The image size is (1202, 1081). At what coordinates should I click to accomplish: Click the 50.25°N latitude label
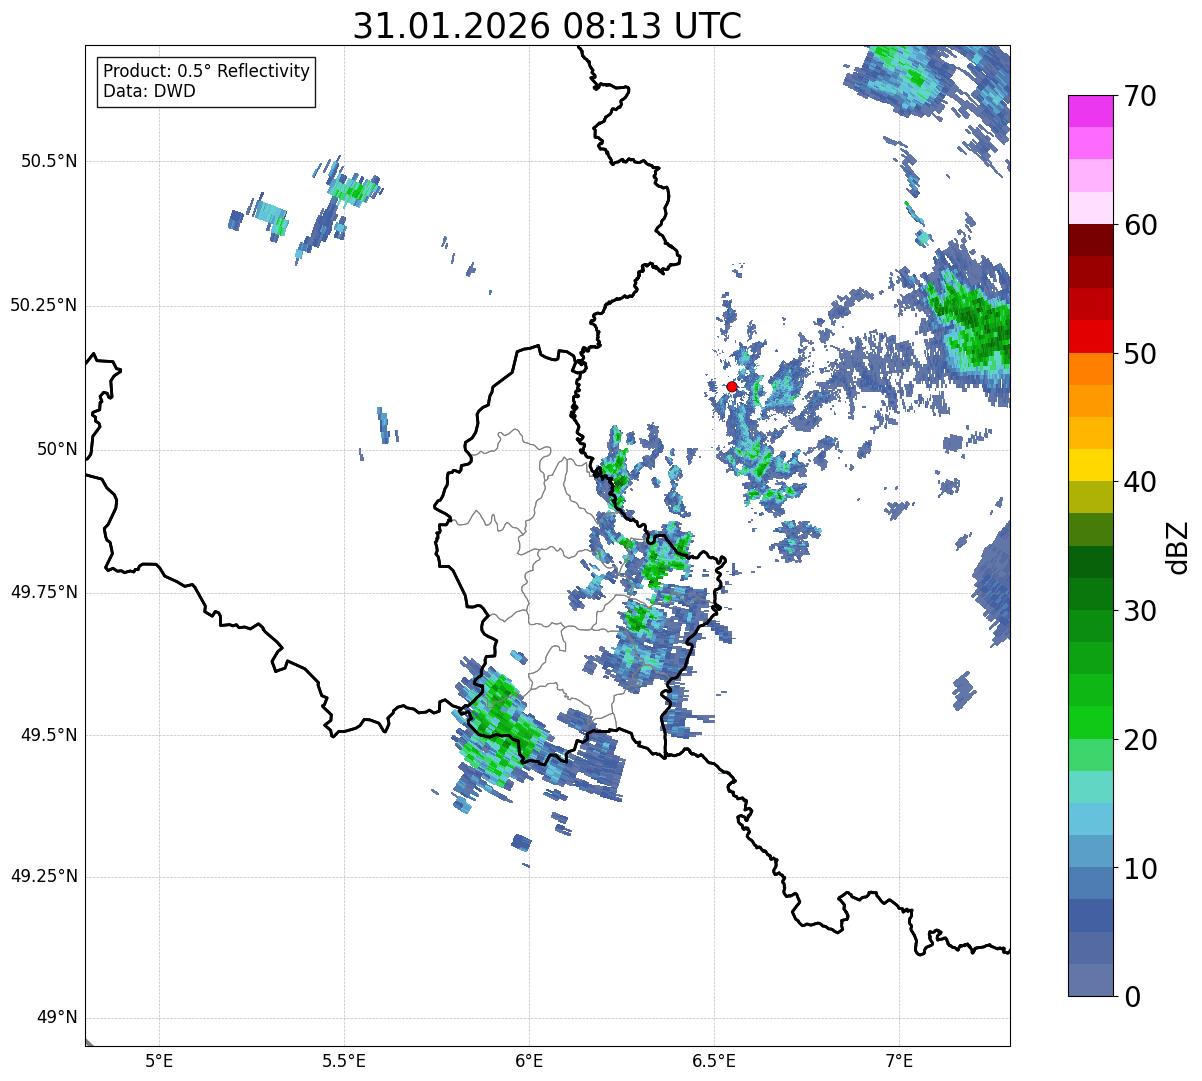pyautogui.click(x=43, y=305)
